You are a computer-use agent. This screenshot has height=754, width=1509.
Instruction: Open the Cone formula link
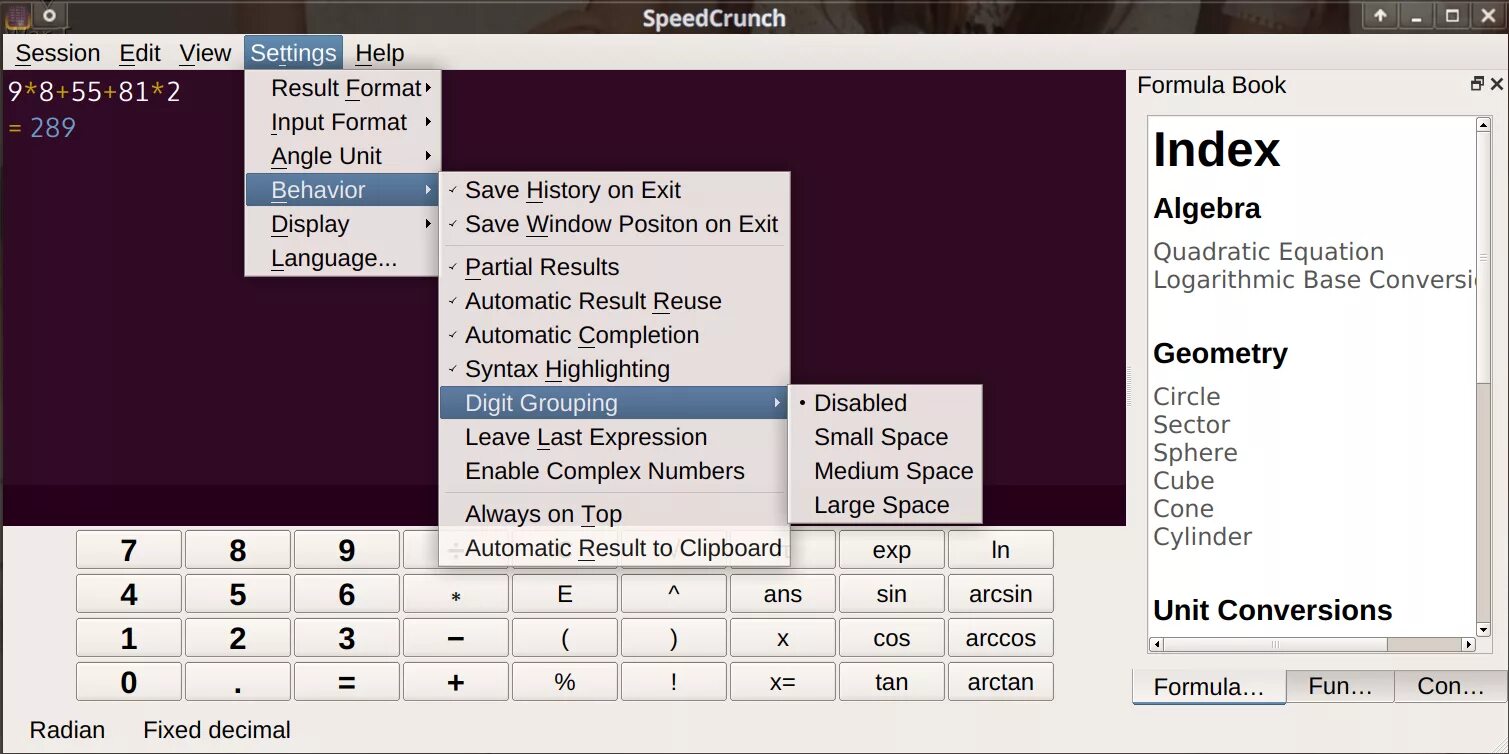[x=1183, y=509]
